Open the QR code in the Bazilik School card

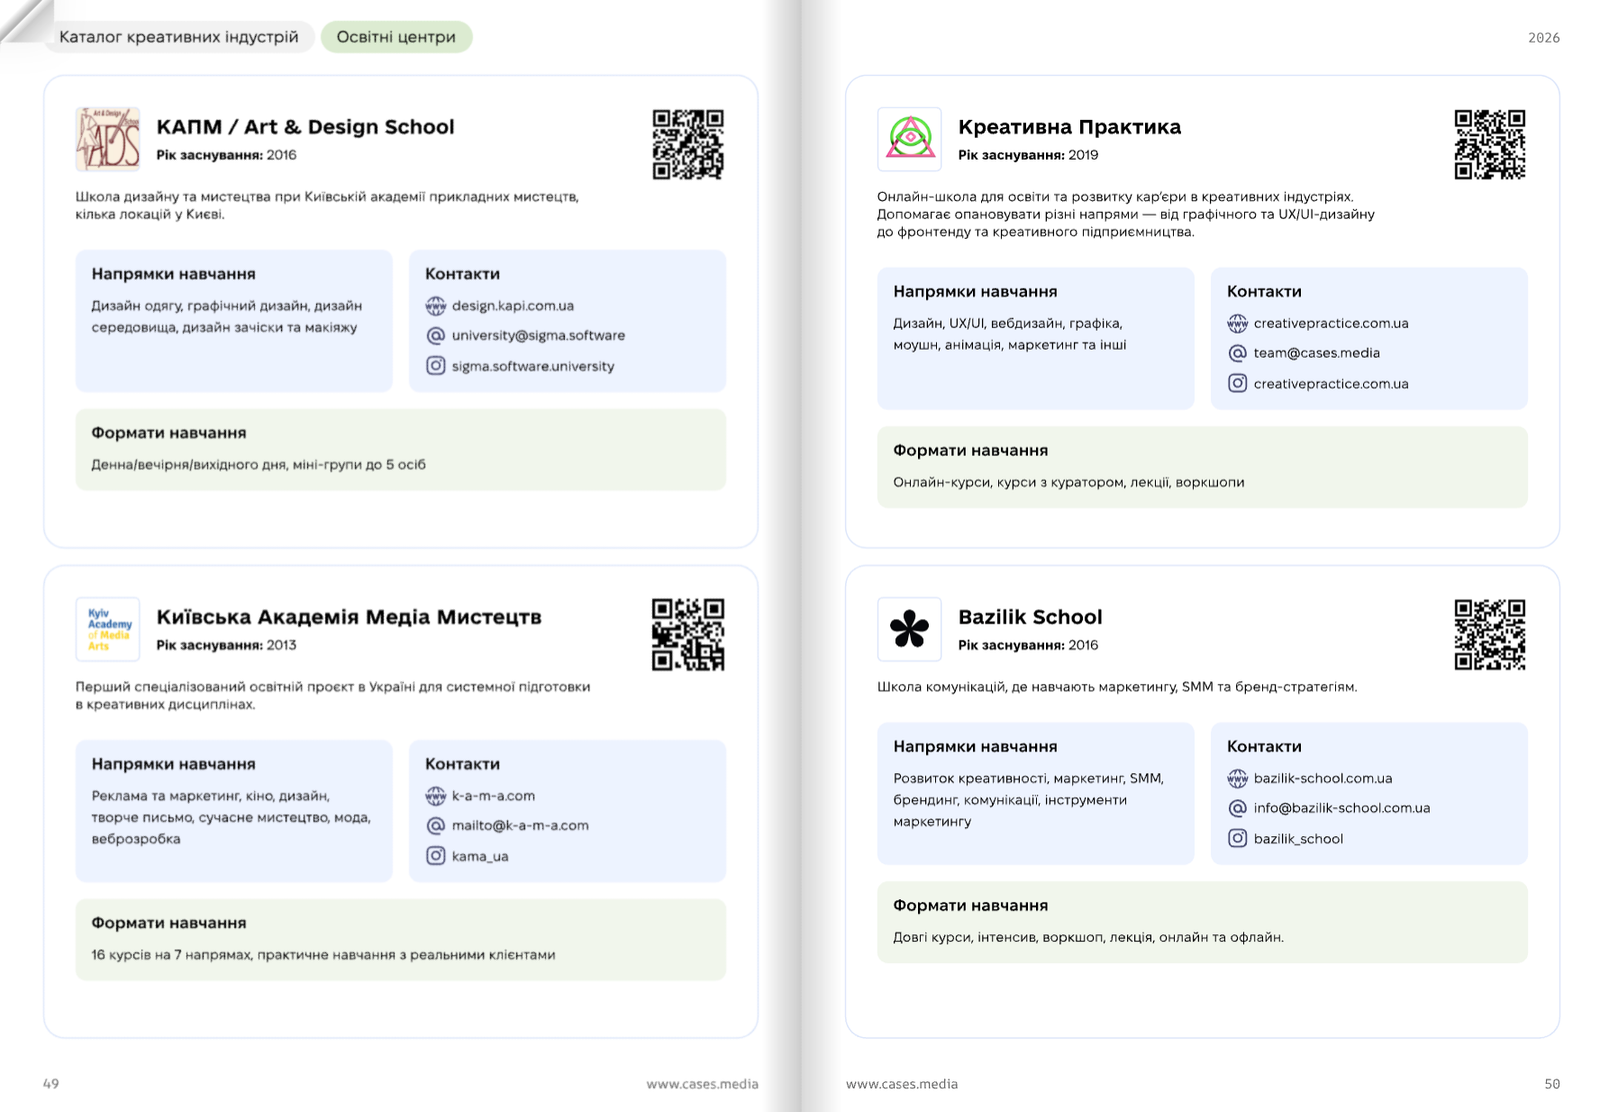[1490, 634]
